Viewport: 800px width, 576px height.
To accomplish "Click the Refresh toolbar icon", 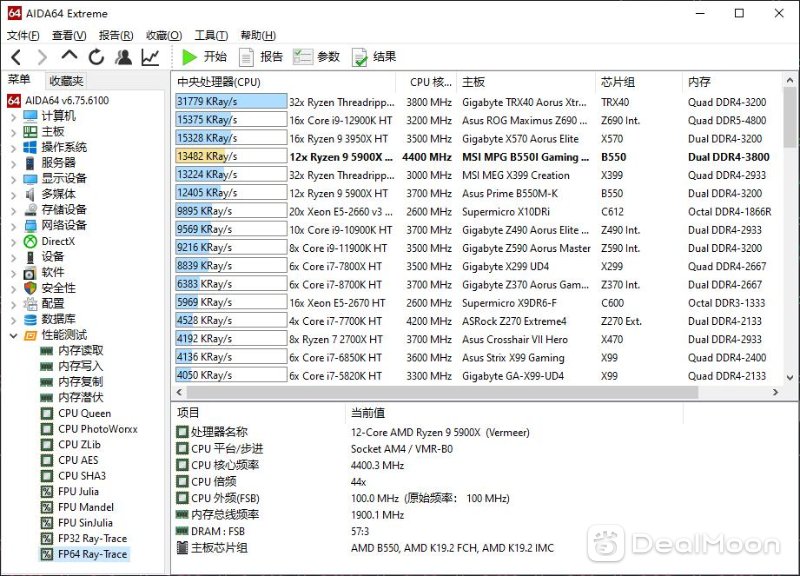I will coord(96,57).
